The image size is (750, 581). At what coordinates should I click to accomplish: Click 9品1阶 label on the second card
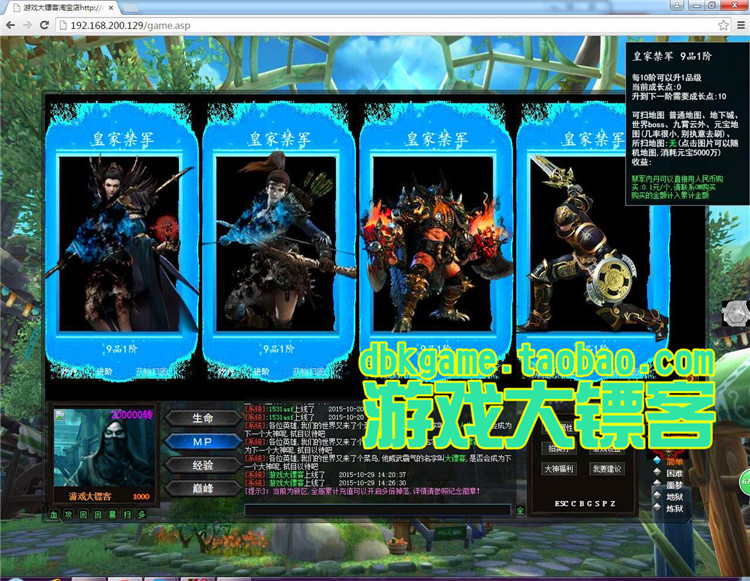click(x=278, y=349)
